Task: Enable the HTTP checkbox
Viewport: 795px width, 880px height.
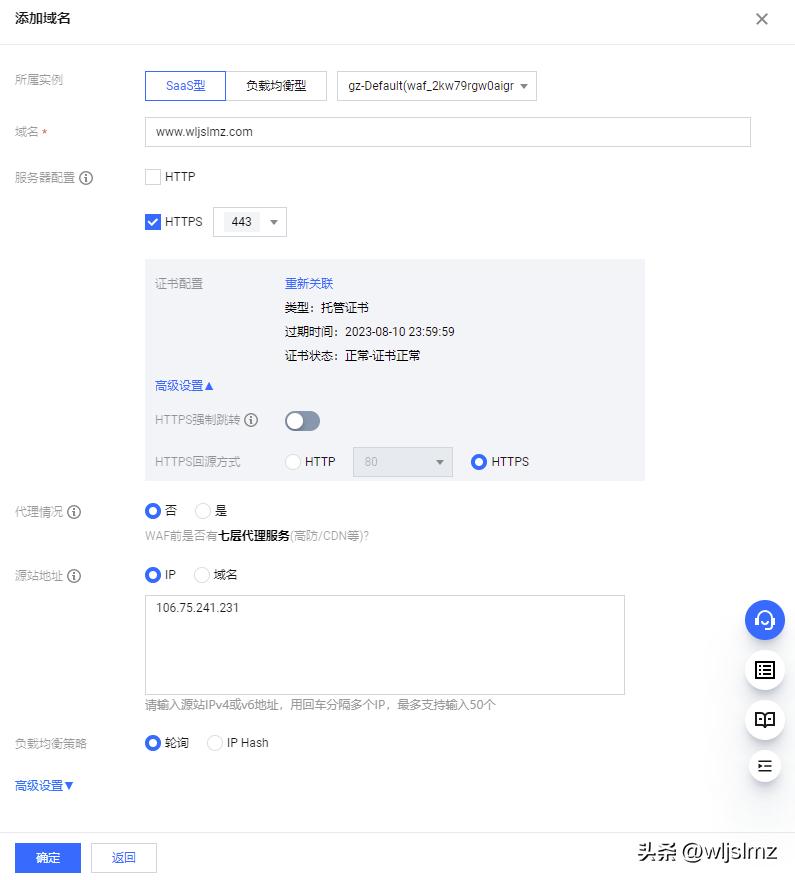Action: tap(153, 177)
